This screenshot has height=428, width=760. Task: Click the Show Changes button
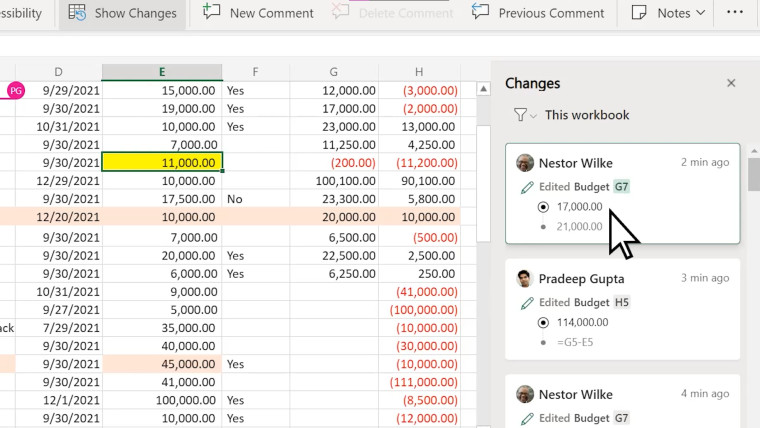(x=123, y=14)
